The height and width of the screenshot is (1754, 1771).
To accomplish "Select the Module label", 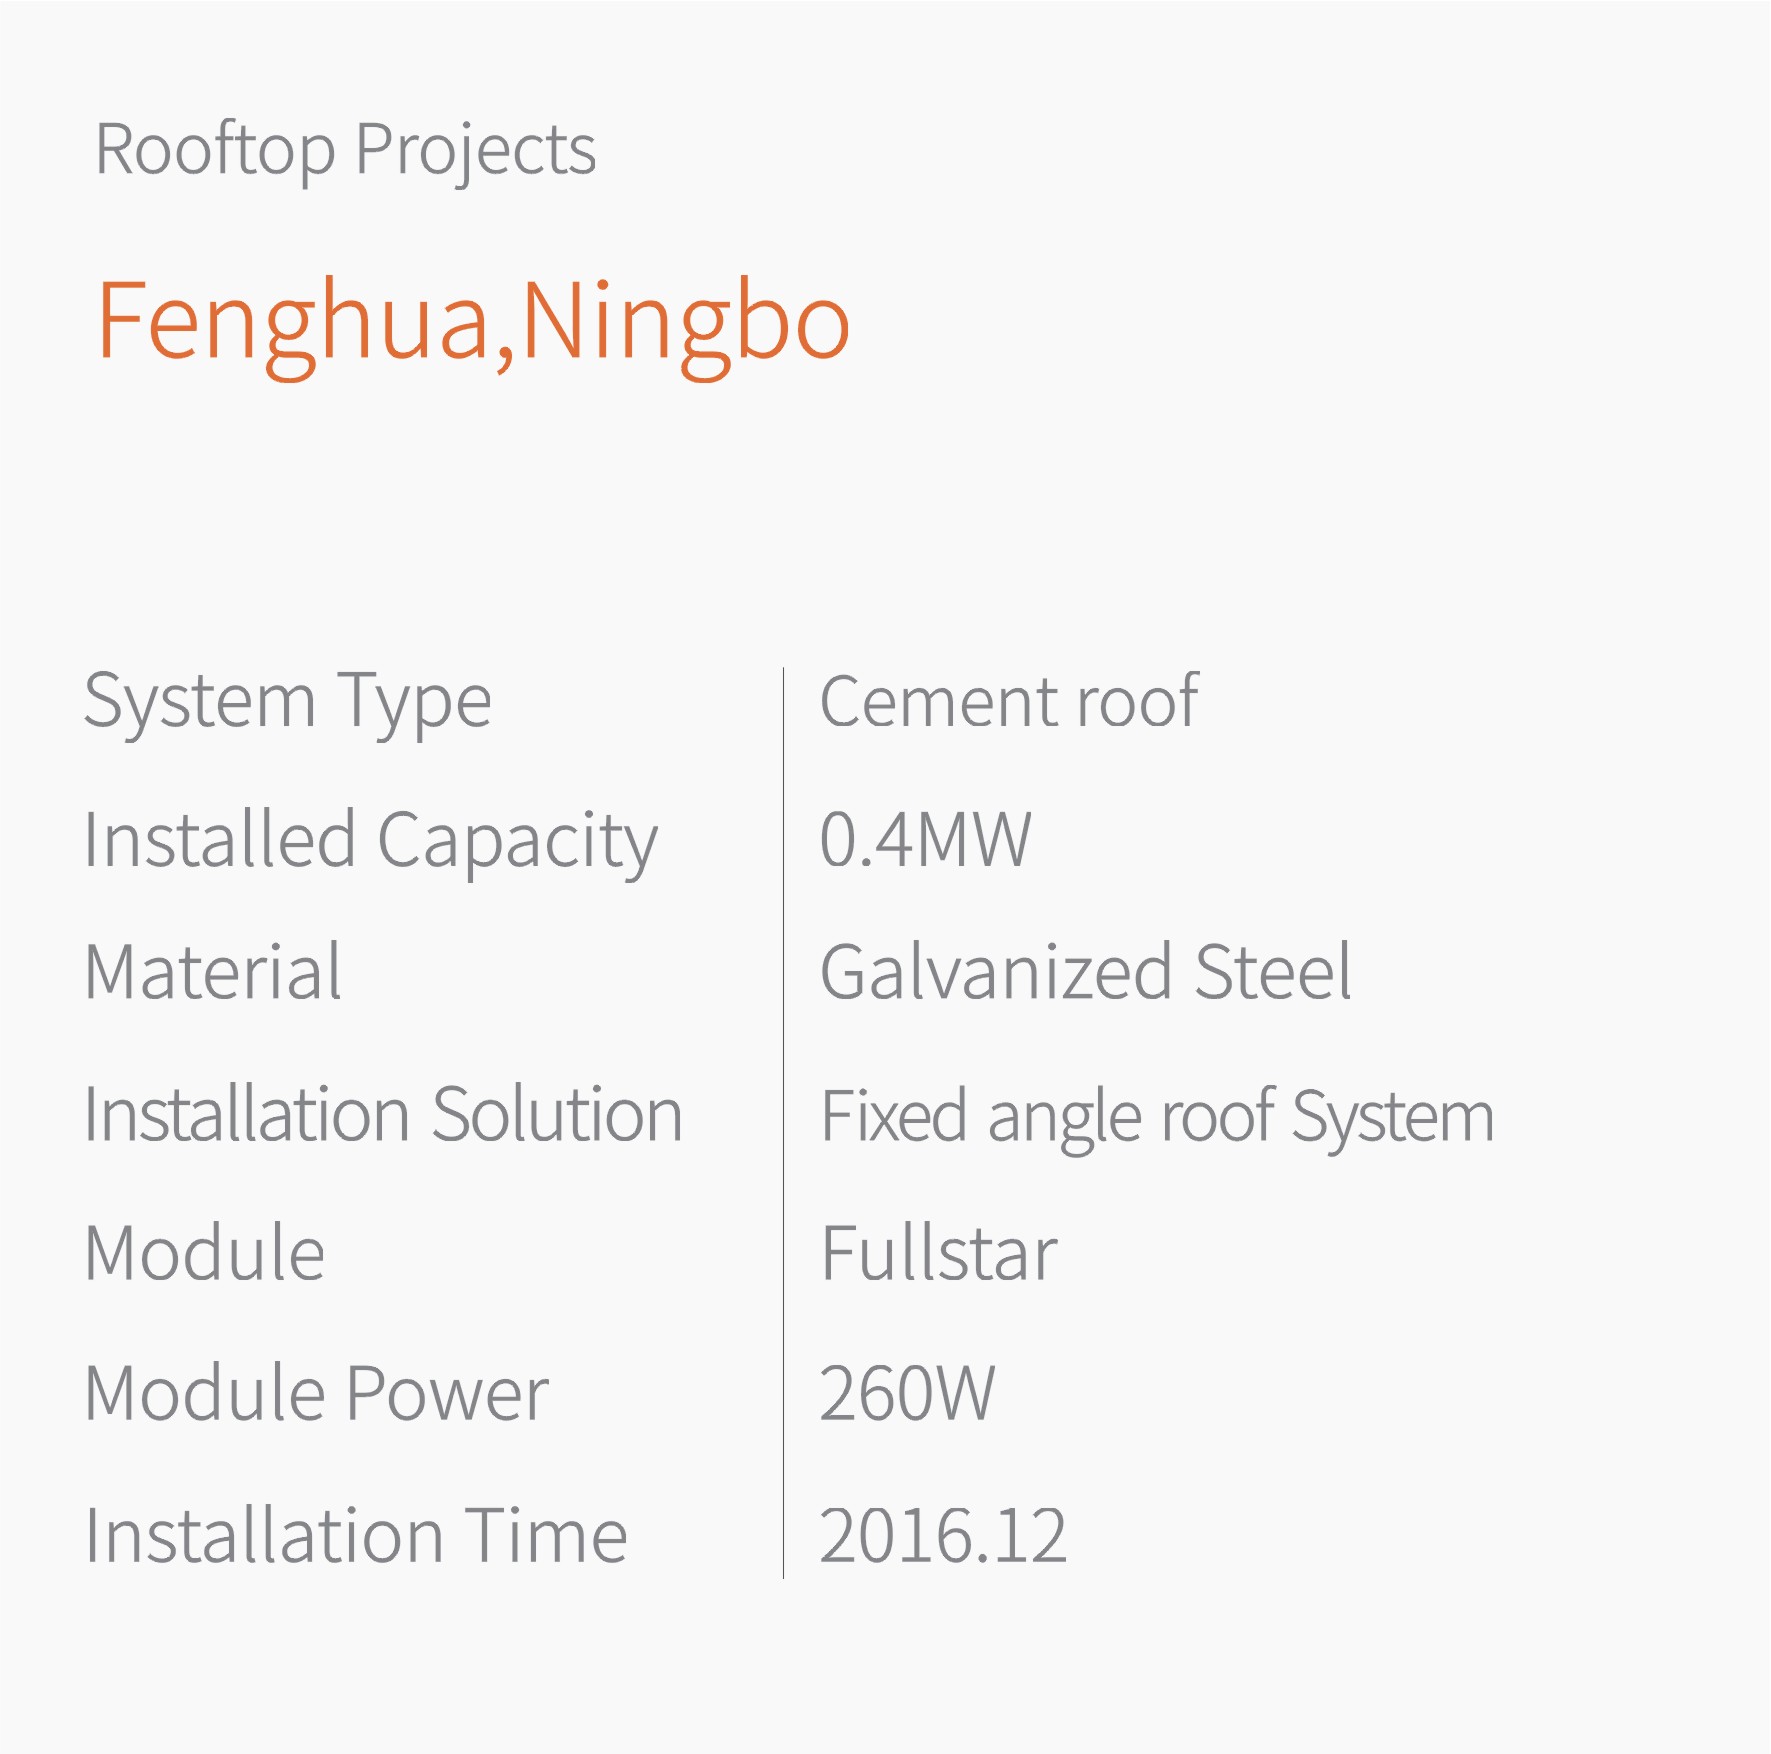I will click(205, 1252).
